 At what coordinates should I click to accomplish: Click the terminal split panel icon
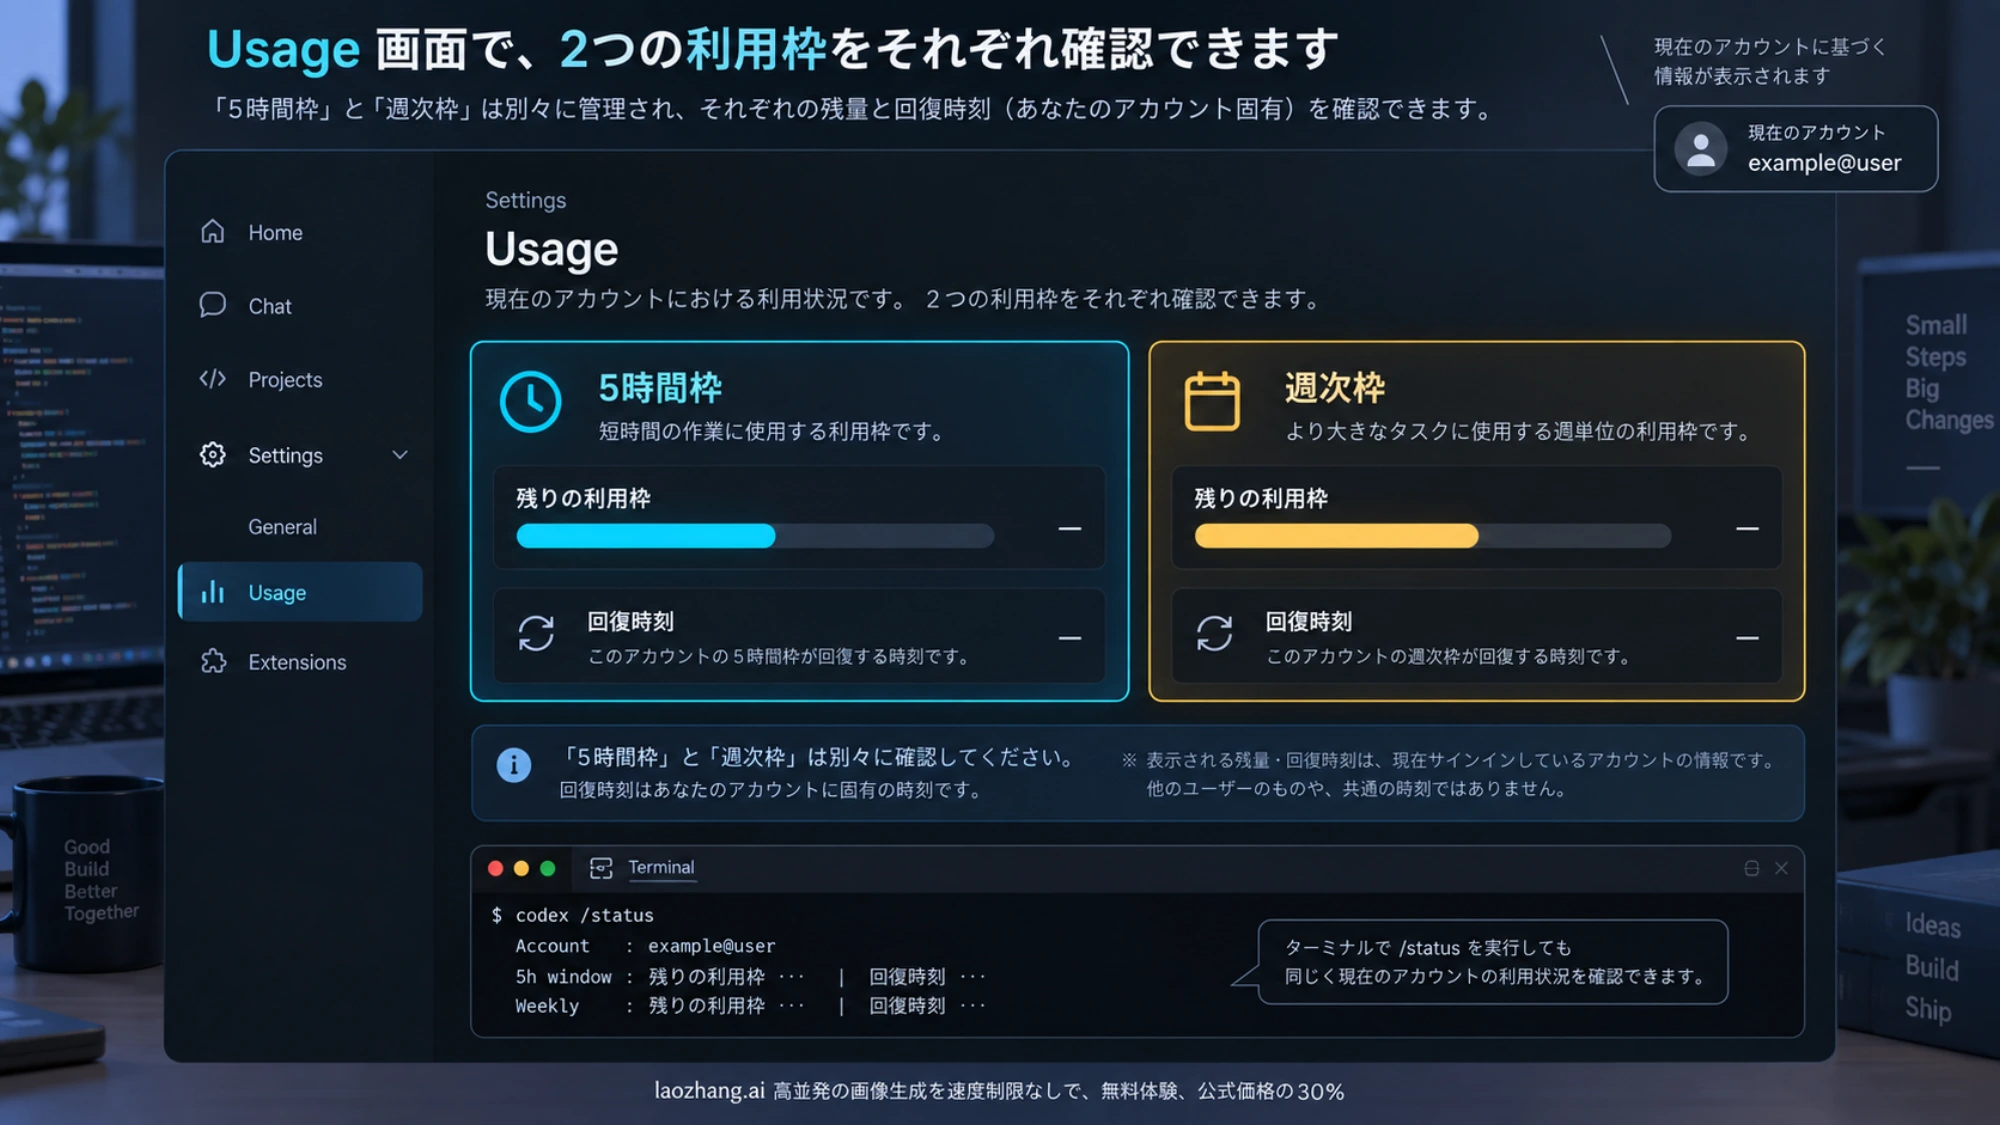(1752, 868)
